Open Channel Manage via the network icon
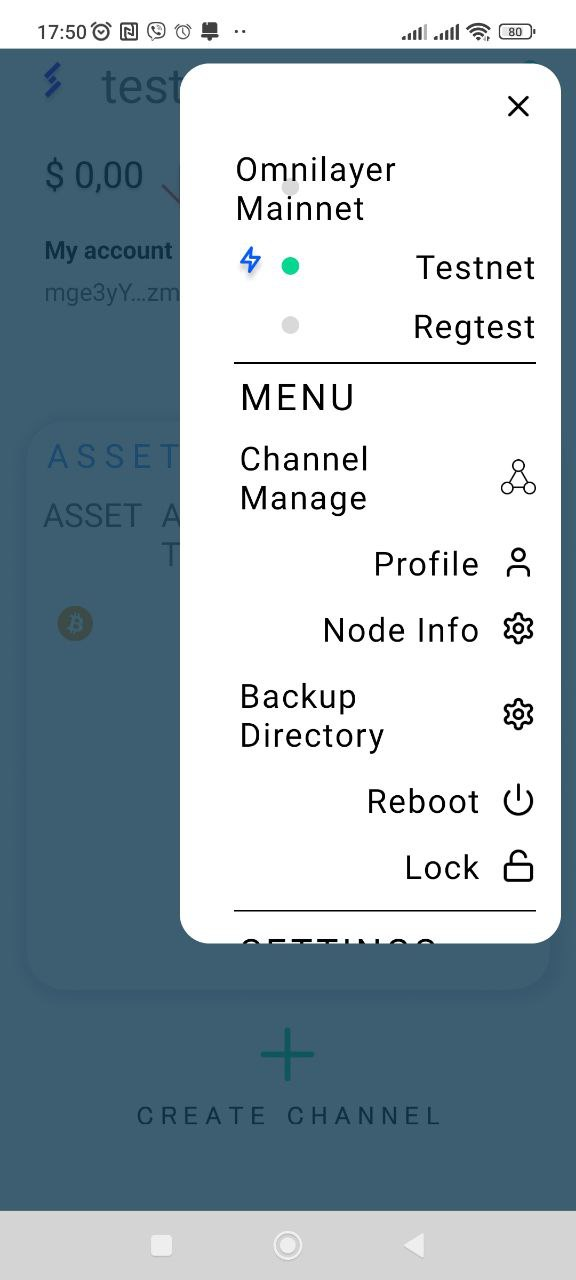576x1280 pixels. [x=518, y=477]
